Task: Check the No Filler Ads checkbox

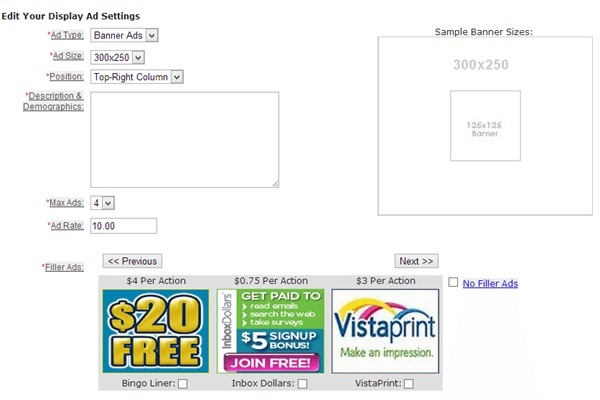Action: point(453,282)
